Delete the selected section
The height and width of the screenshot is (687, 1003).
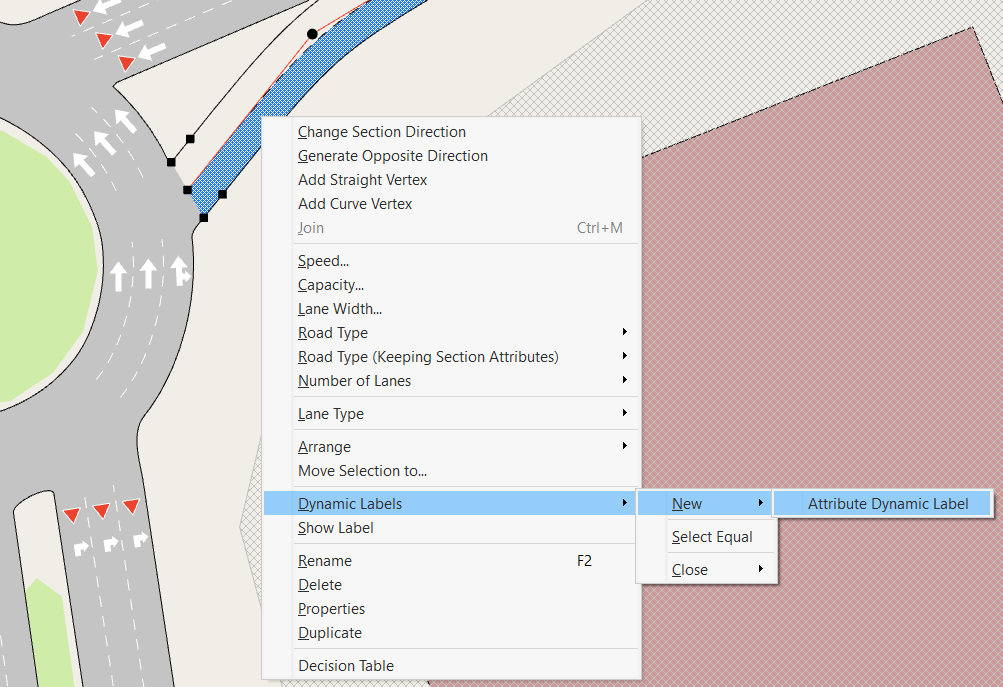pos(319,585)
